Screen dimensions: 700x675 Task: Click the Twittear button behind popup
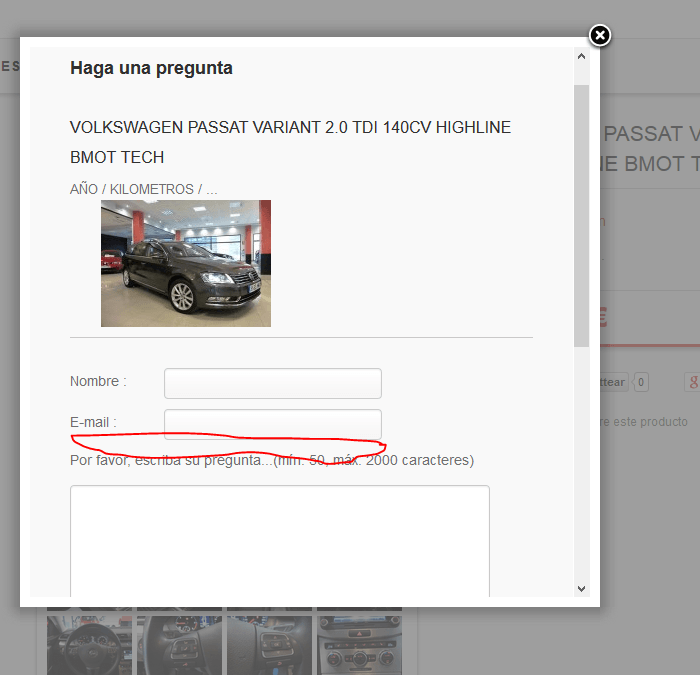[614, 382]
